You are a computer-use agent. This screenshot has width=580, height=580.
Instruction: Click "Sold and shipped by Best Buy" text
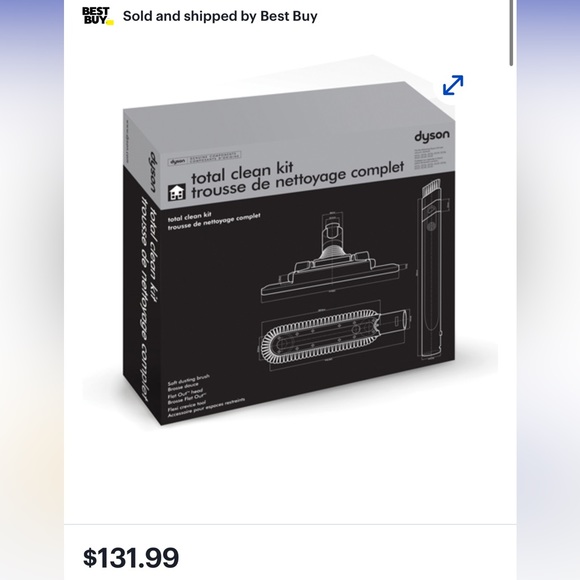pyautogui.click(x=220, y=16)
